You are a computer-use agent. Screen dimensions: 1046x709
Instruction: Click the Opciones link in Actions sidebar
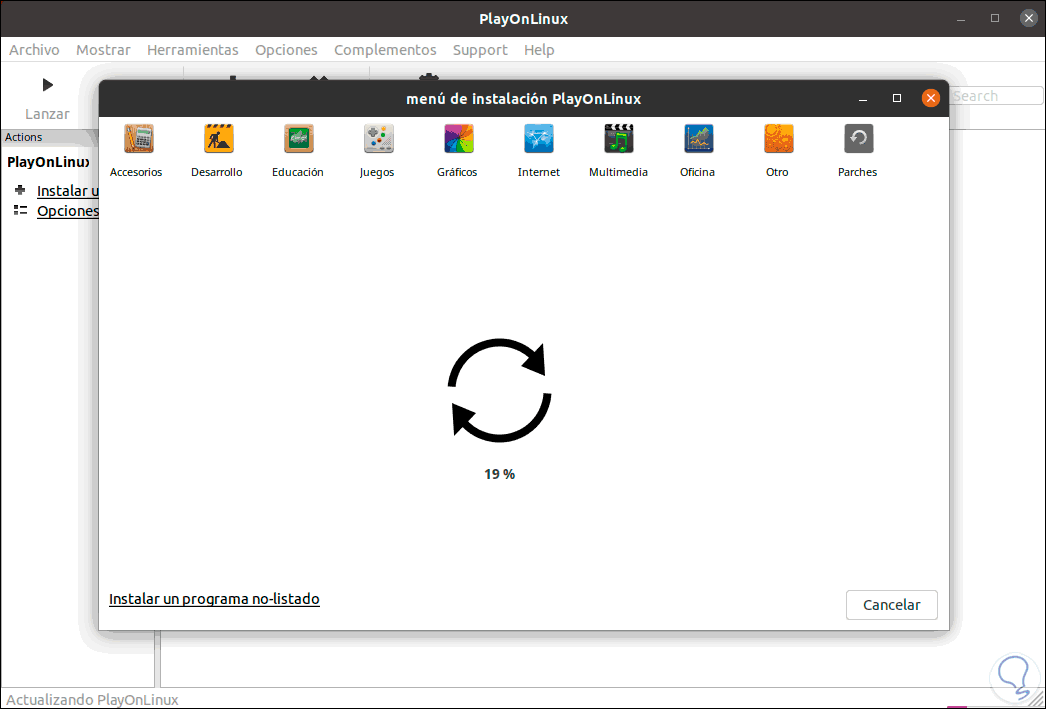tap(67, 211)
